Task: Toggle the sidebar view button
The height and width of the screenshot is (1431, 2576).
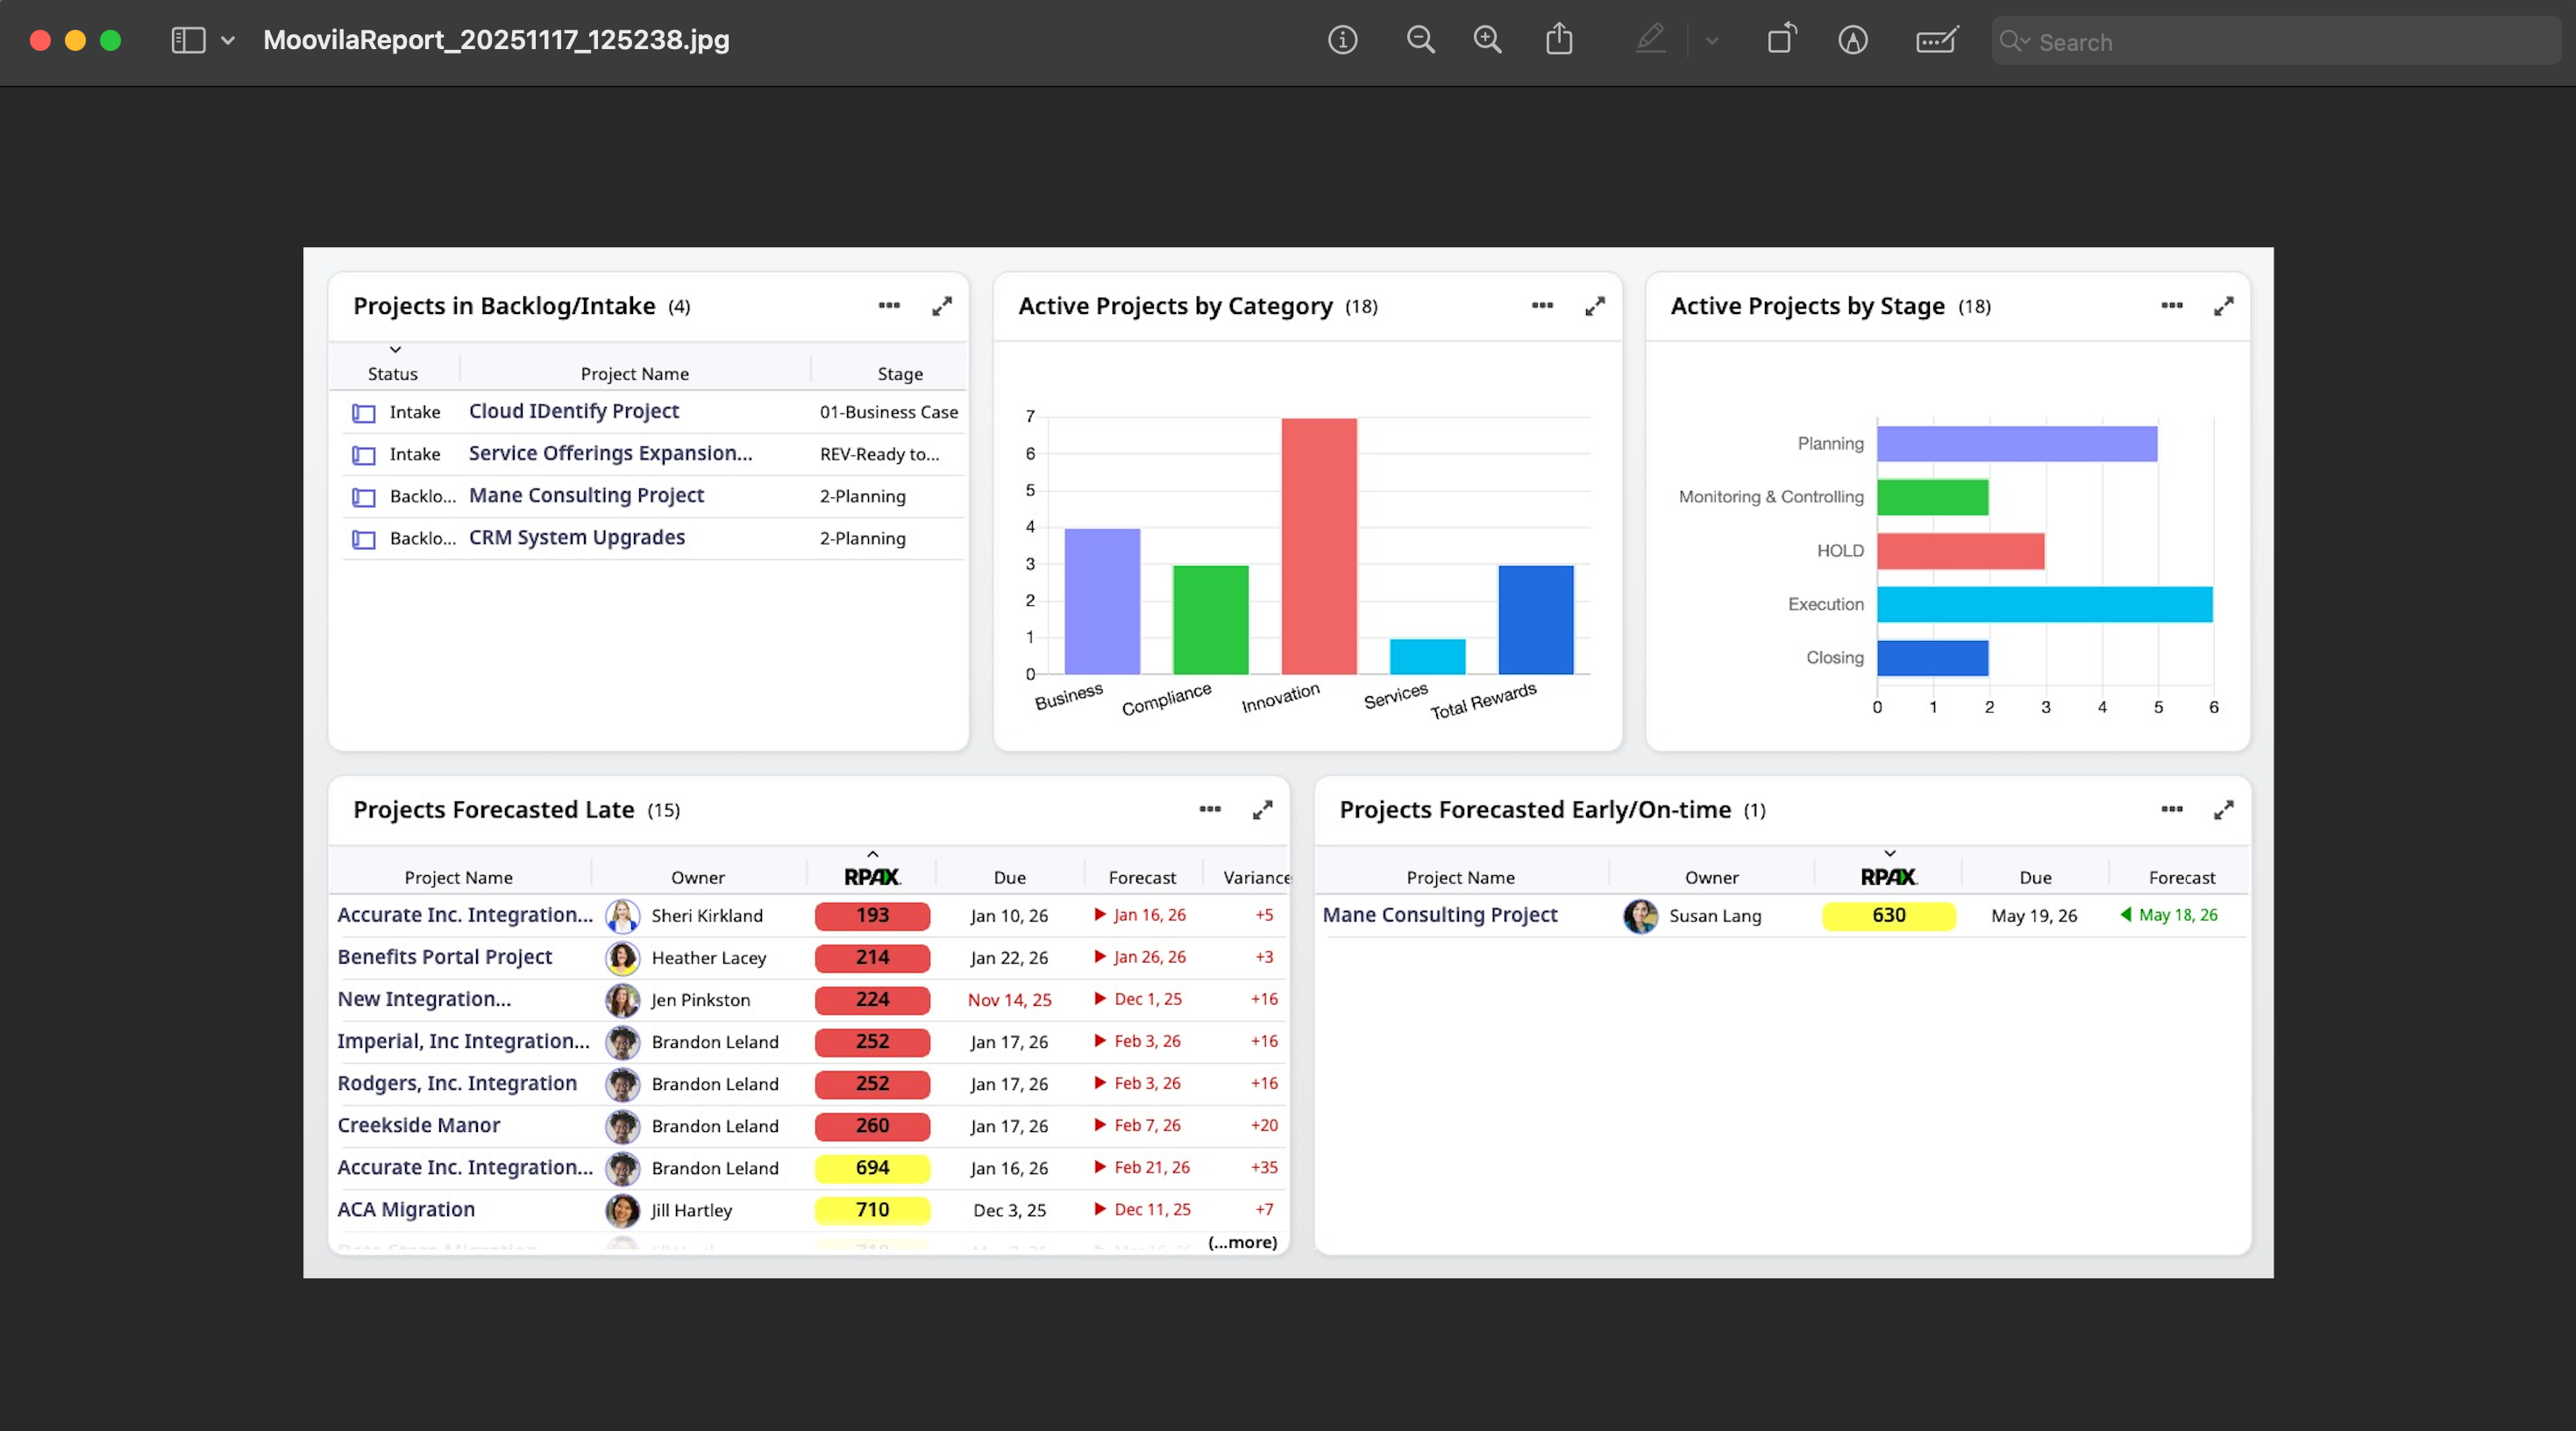Action: [x=188, y=40]
